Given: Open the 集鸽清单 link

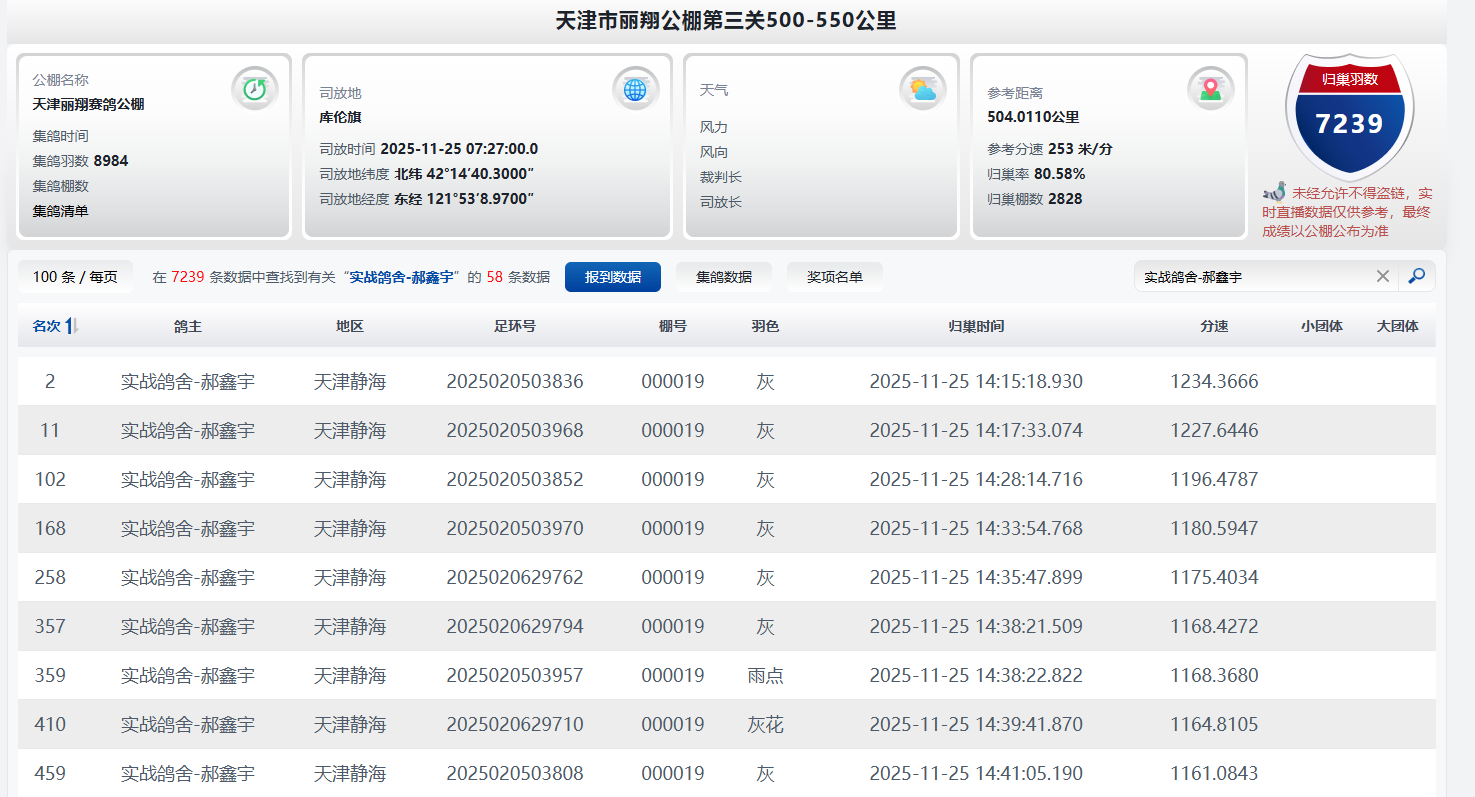Looking at the screenshot, I should pyautogui.click(x=60, y=211).
